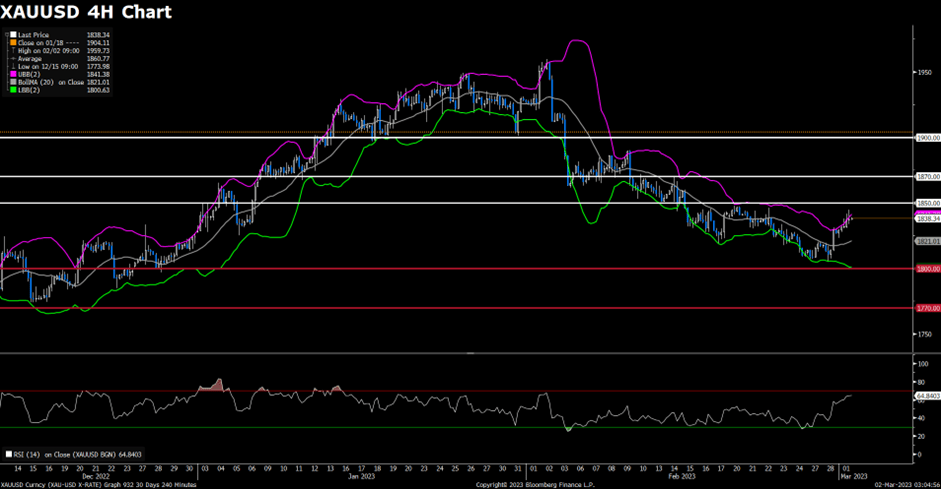This screenshot has height=489, width=941.
Task: Click the 64.8403 RSI value tag
Action: tap(927, 396)
